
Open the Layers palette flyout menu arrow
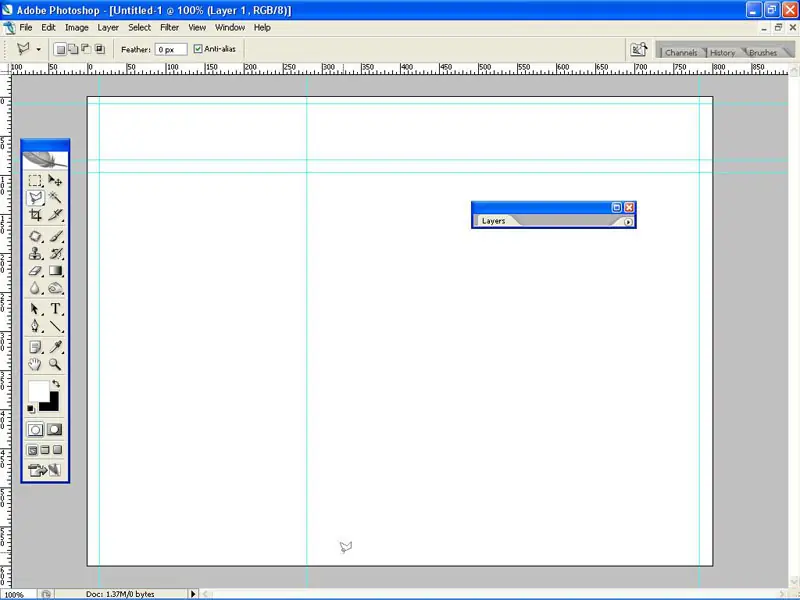pos(628,222)
